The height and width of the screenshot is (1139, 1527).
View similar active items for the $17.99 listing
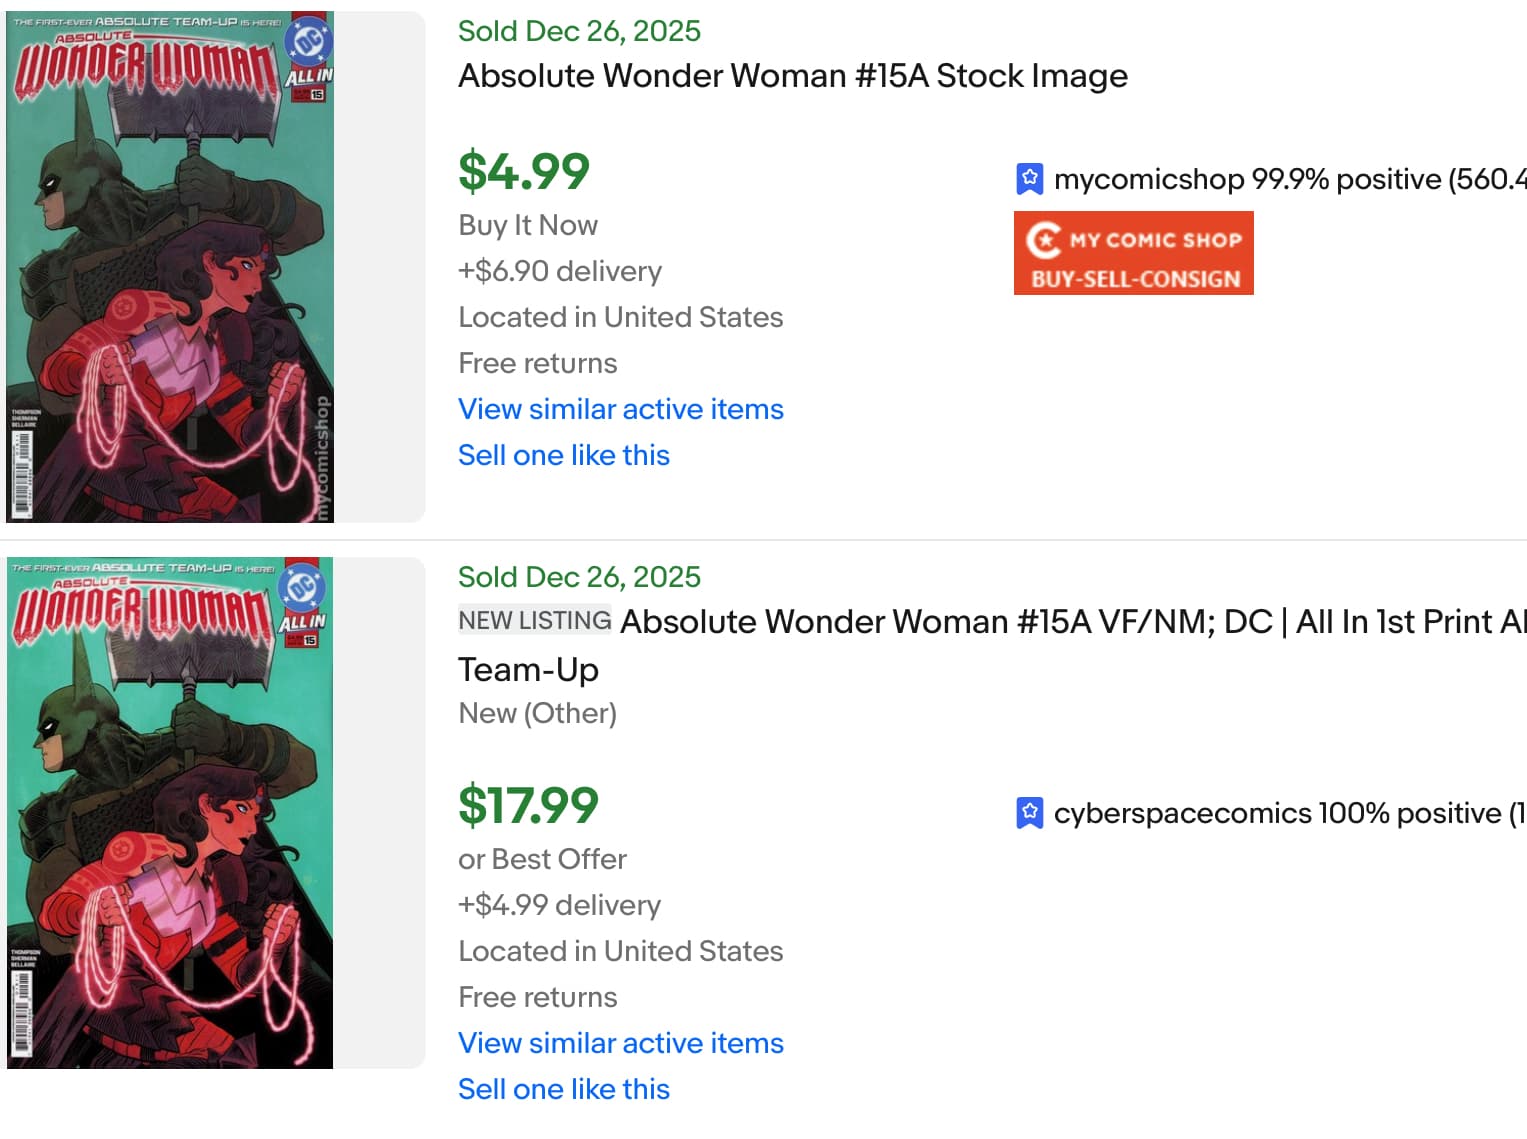(x=620, y=1043)
